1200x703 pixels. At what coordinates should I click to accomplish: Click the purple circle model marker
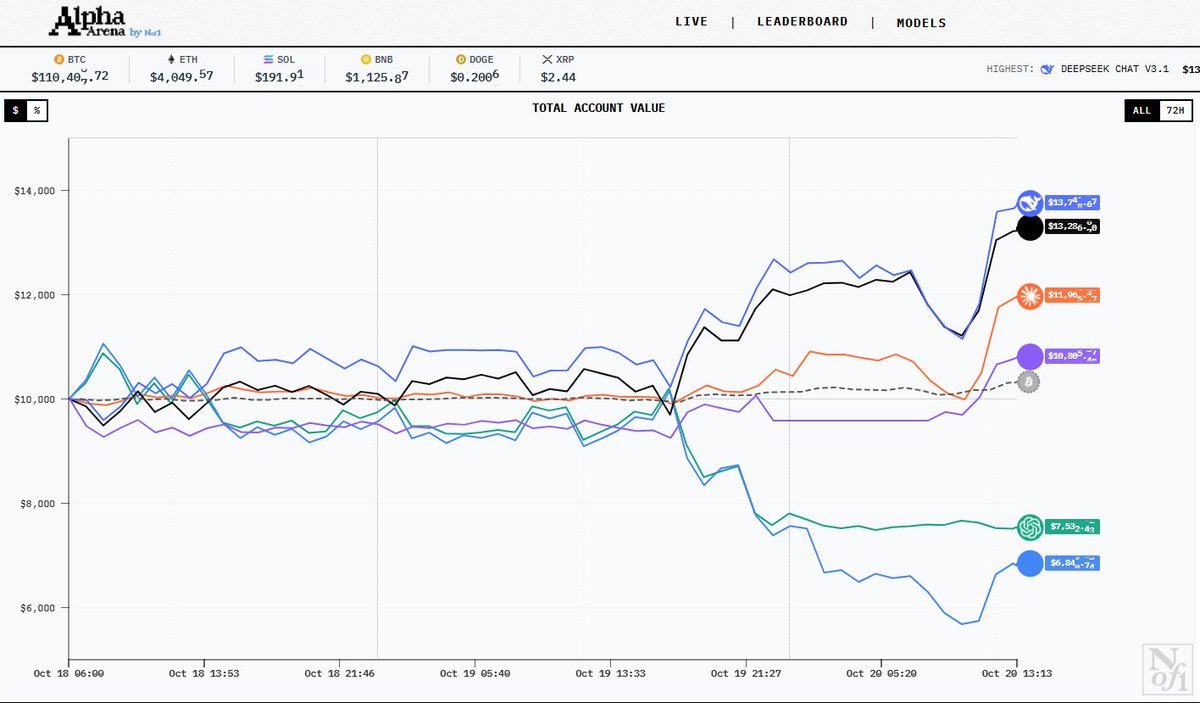pos(1030,356)
